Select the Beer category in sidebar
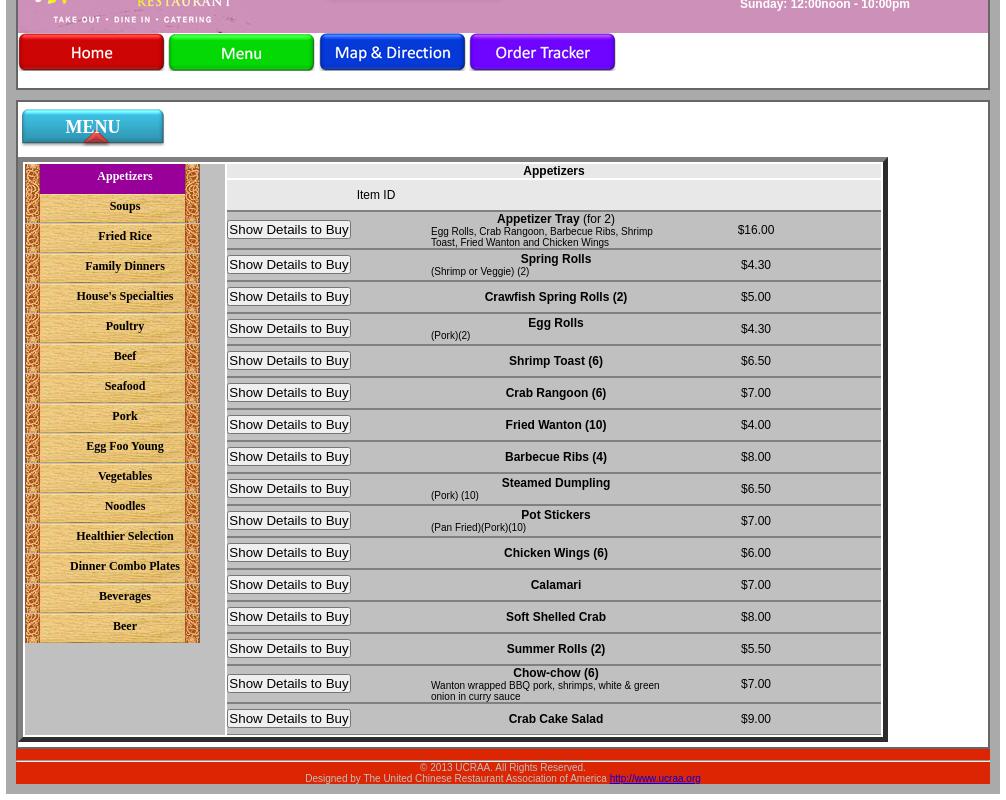Viewport: 1006px width, 800px height. click(124, 627)
